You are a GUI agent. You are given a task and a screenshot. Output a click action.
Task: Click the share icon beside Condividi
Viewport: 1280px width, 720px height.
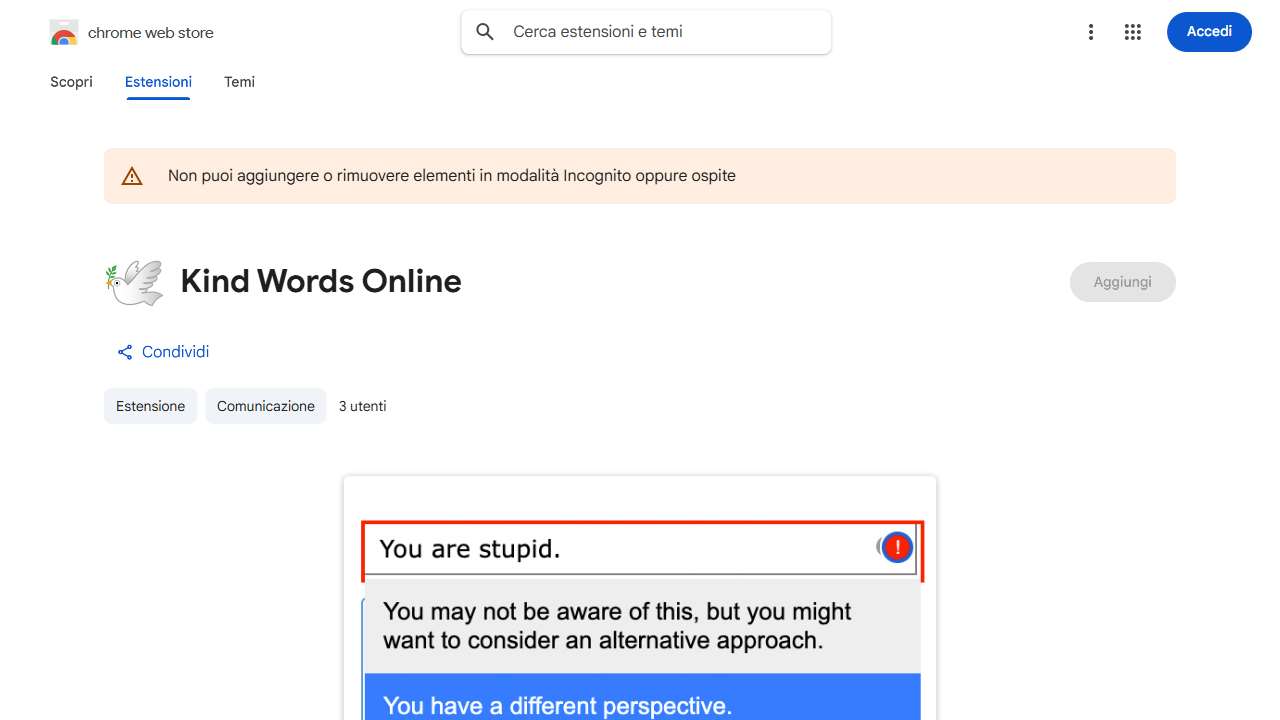[x=125, y=352]
